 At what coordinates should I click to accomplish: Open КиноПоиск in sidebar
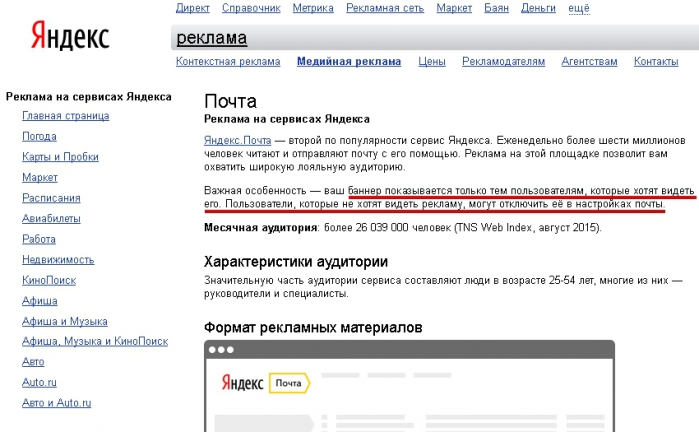pos(49,280)
